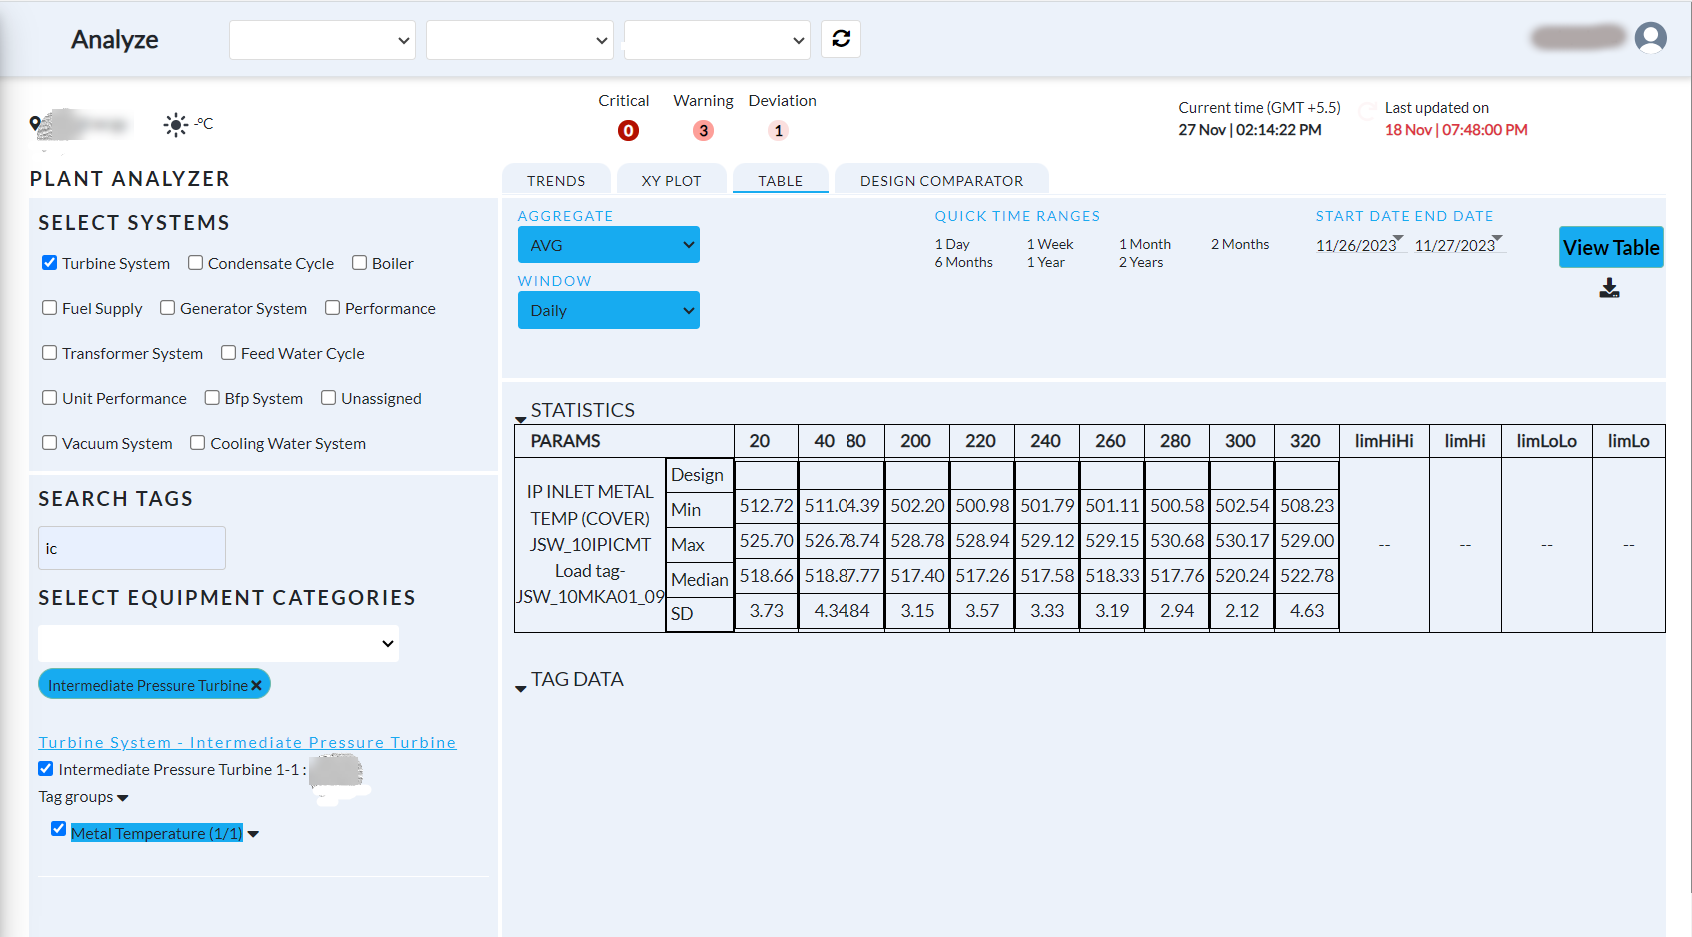
Task: Enable the Cooling Water System checkbox
Action: (x=197, y=442)
